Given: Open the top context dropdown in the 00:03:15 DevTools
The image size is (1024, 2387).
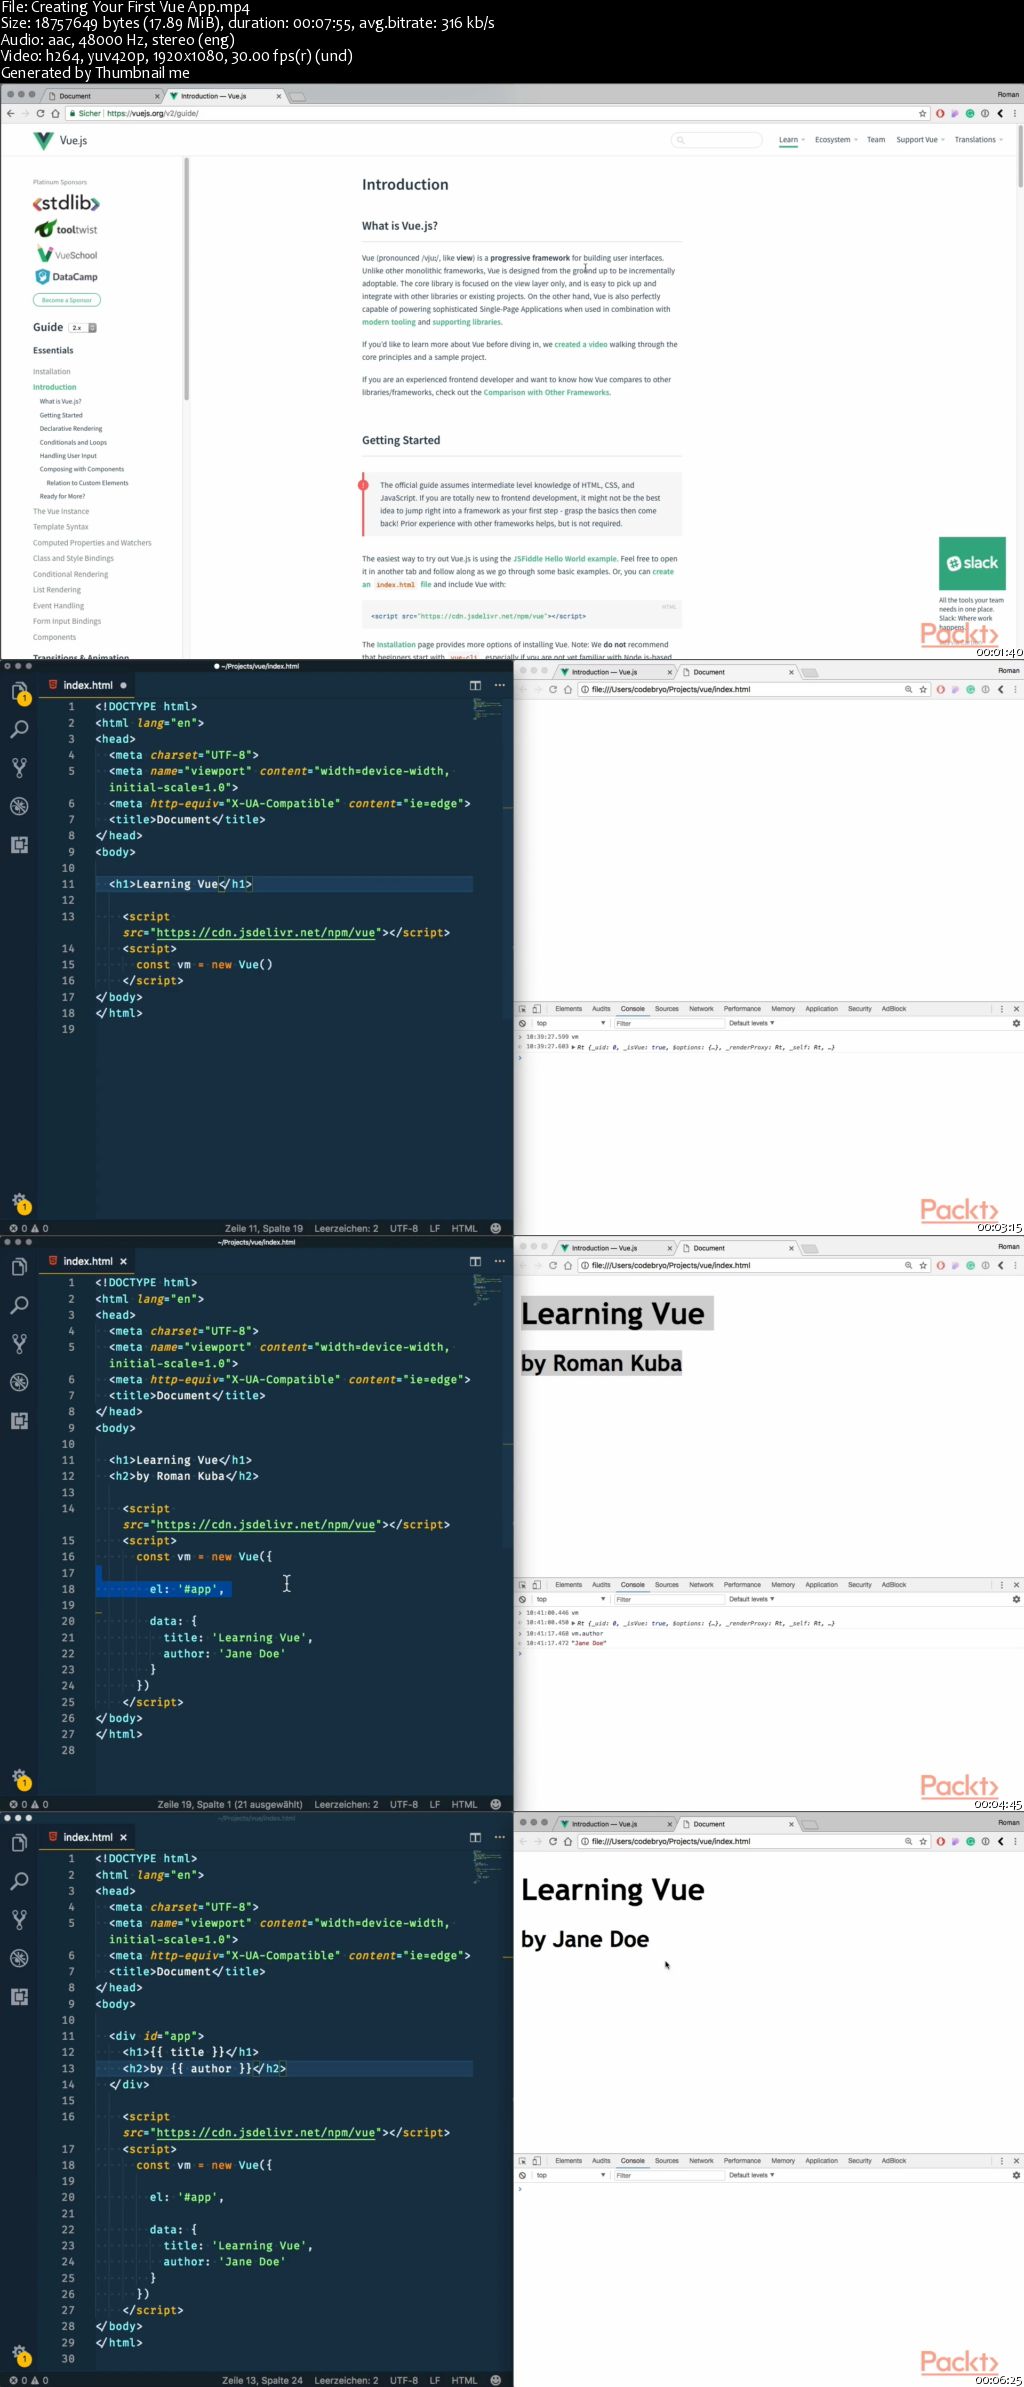Looking at the screenshot, I should [x=571, y=1023].
